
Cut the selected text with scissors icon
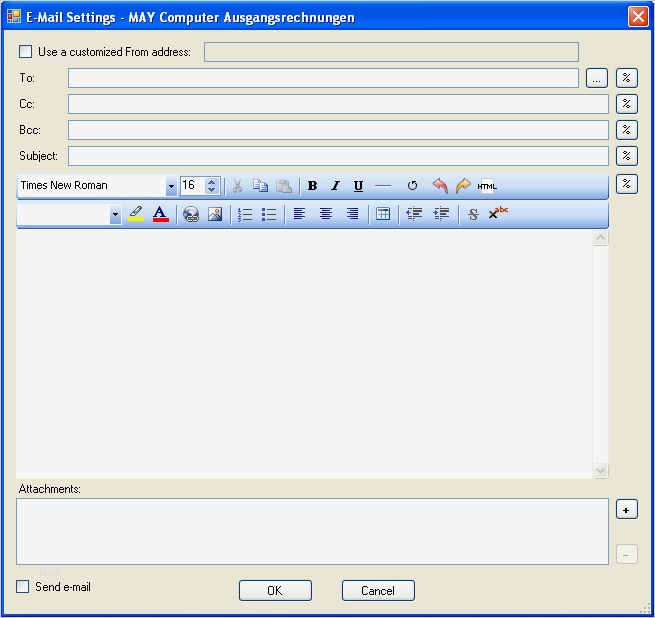click(237, 186)
